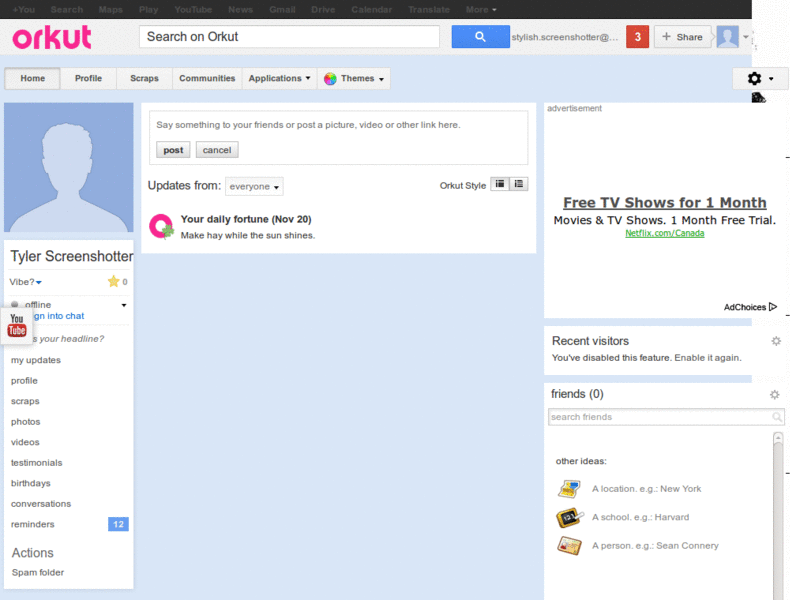Open birthdays in sidebar
The width and height of the screenshot is (800, 600).
[31, 483]
